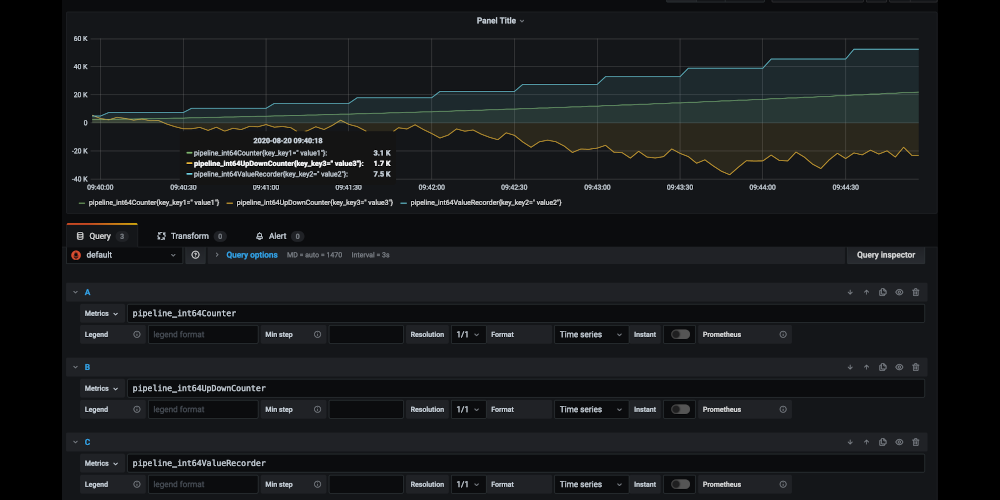Image resolution: width=1000 pixels, height=500 pixels.
Task: Open Legend info icon in query C
Action: tap(136, 484)
